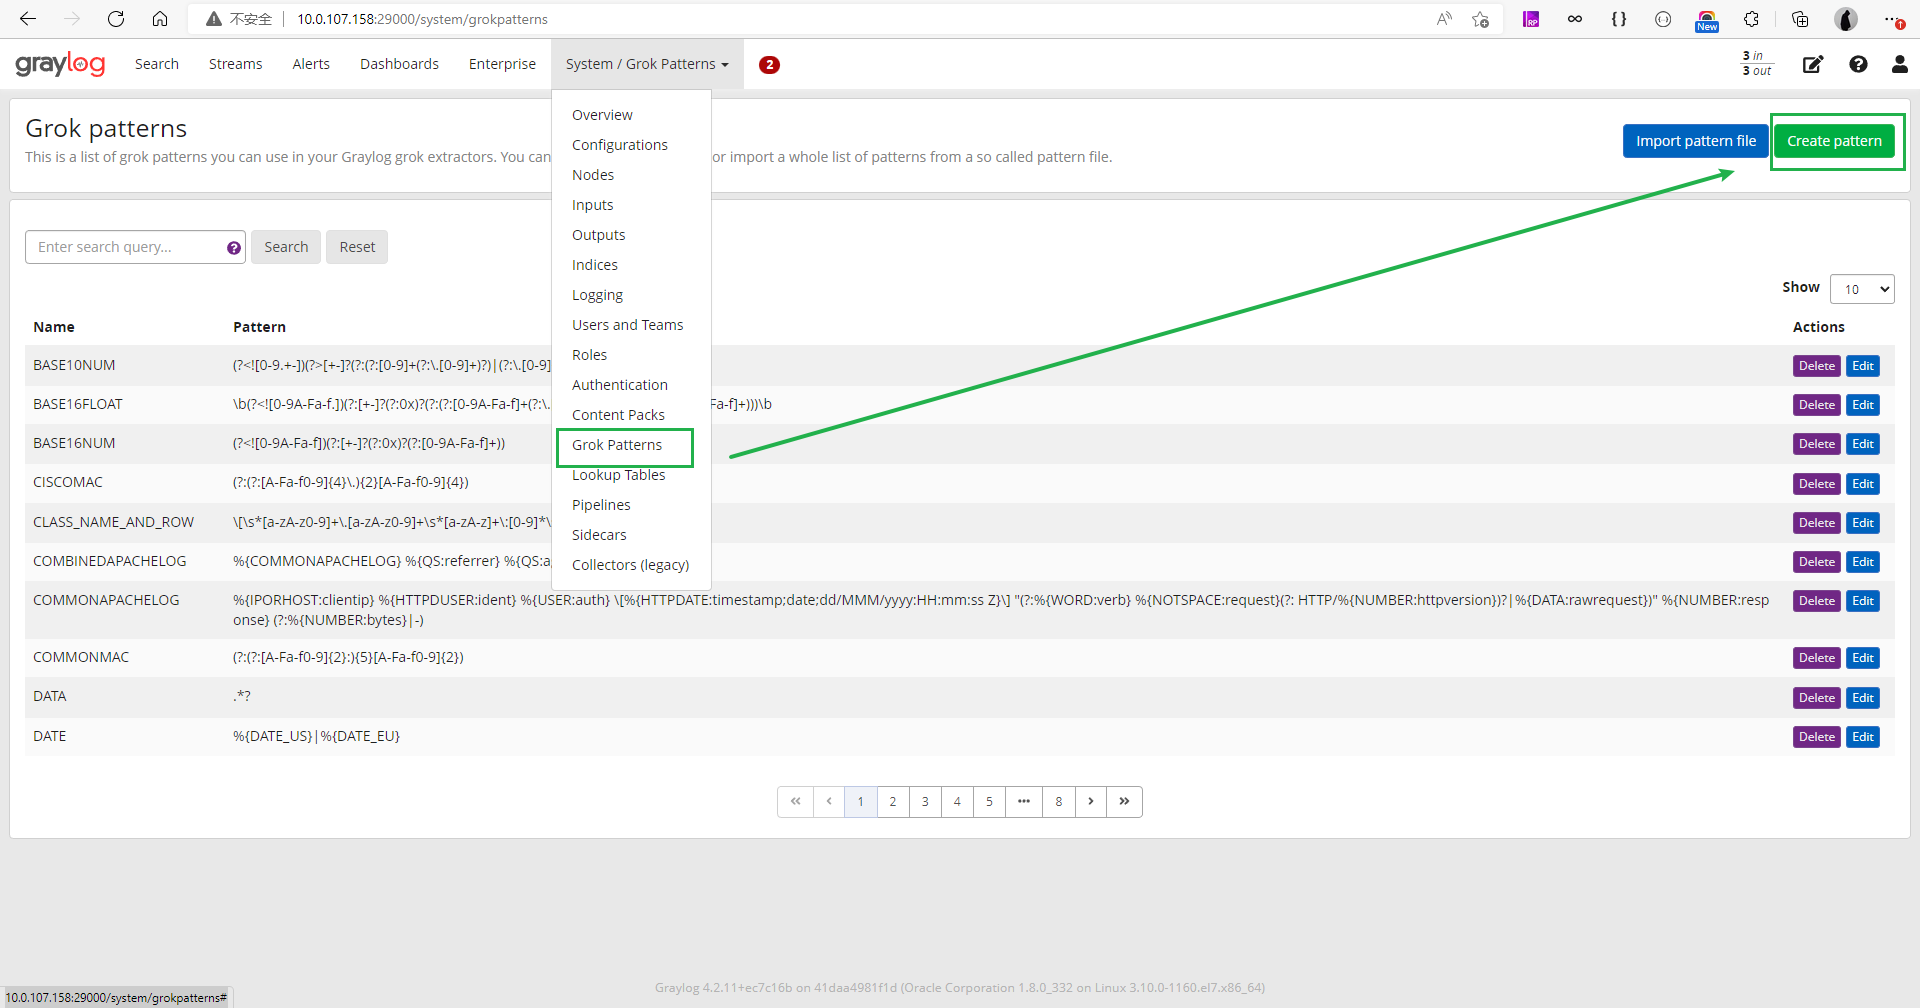This screenshot has width=1920, height=1008.
Task: Focus the Enter search query field
Action: click(x=135, y=247)
